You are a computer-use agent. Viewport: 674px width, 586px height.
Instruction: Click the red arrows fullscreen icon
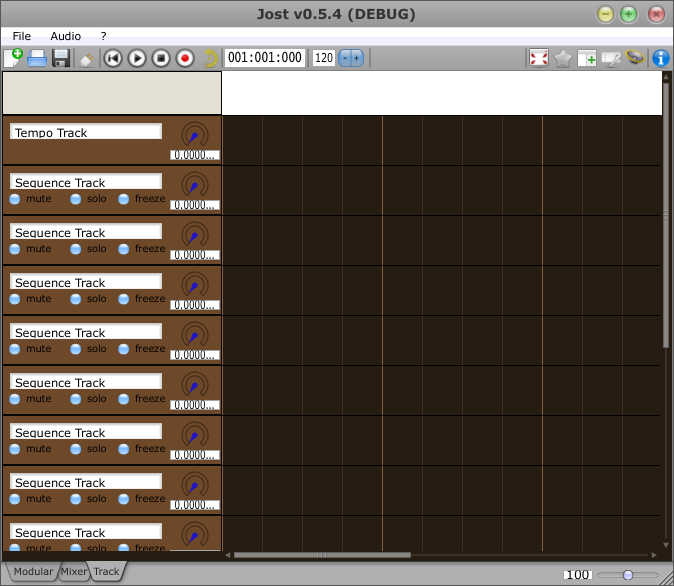coord(539,58)
